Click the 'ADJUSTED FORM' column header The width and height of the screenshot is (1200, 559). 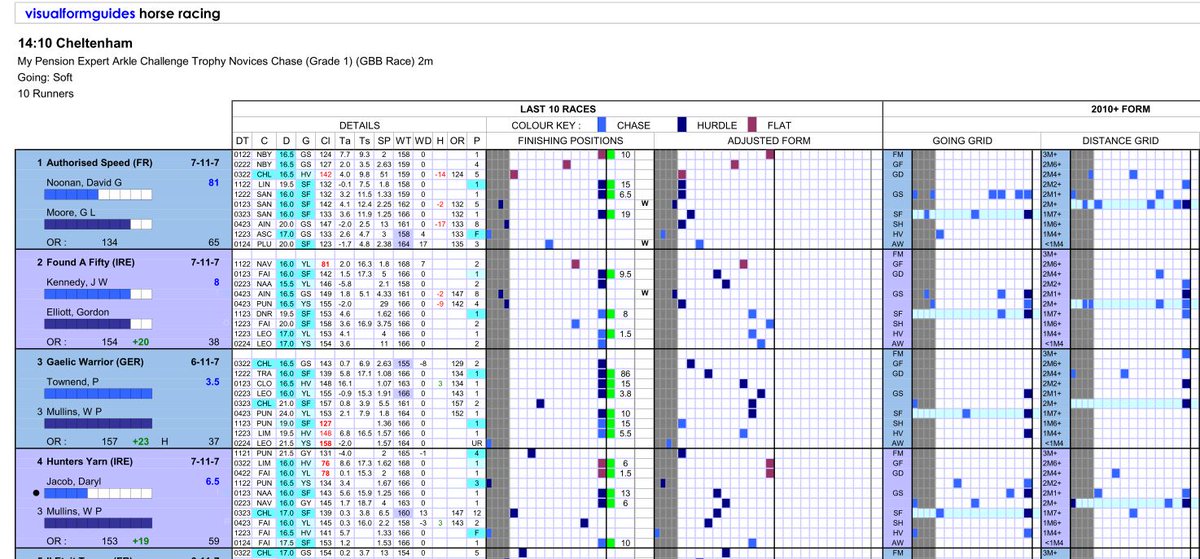(x=768, y=141)
